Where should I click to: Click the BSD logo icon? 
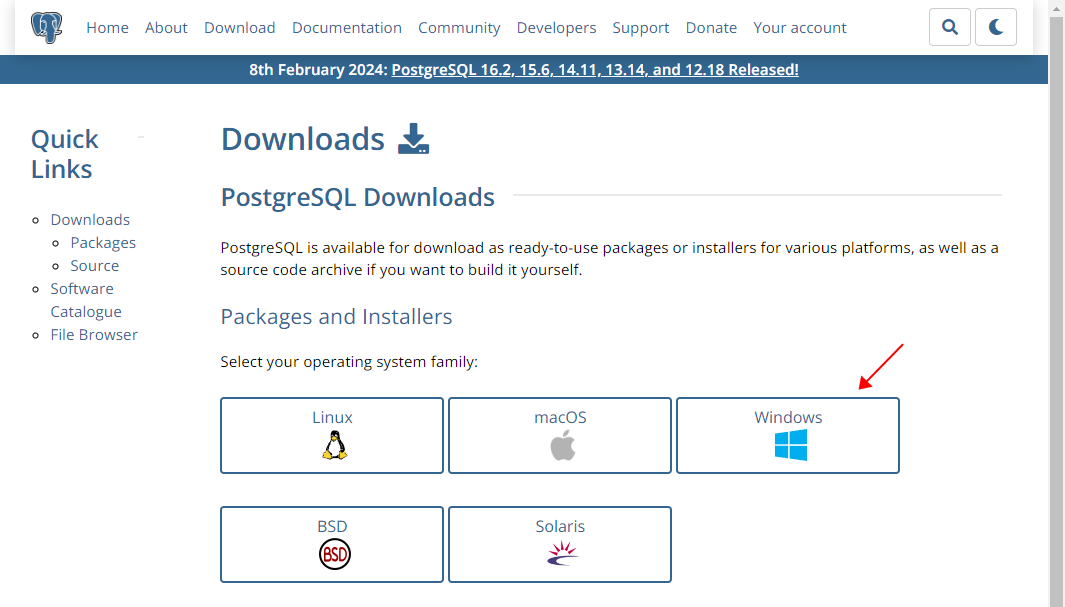coord(334,555)
